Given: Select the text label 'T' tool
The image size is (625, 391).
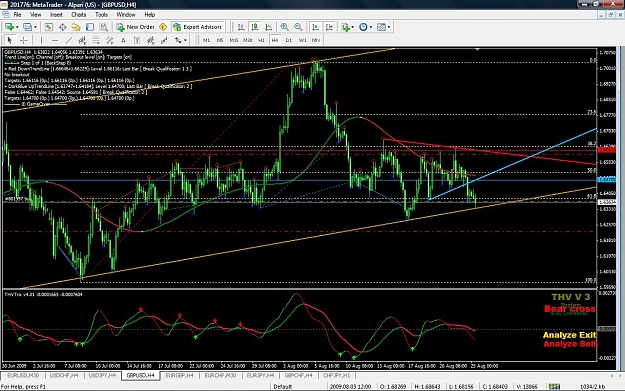Looking at the screenshot, I should click(137, 40).
